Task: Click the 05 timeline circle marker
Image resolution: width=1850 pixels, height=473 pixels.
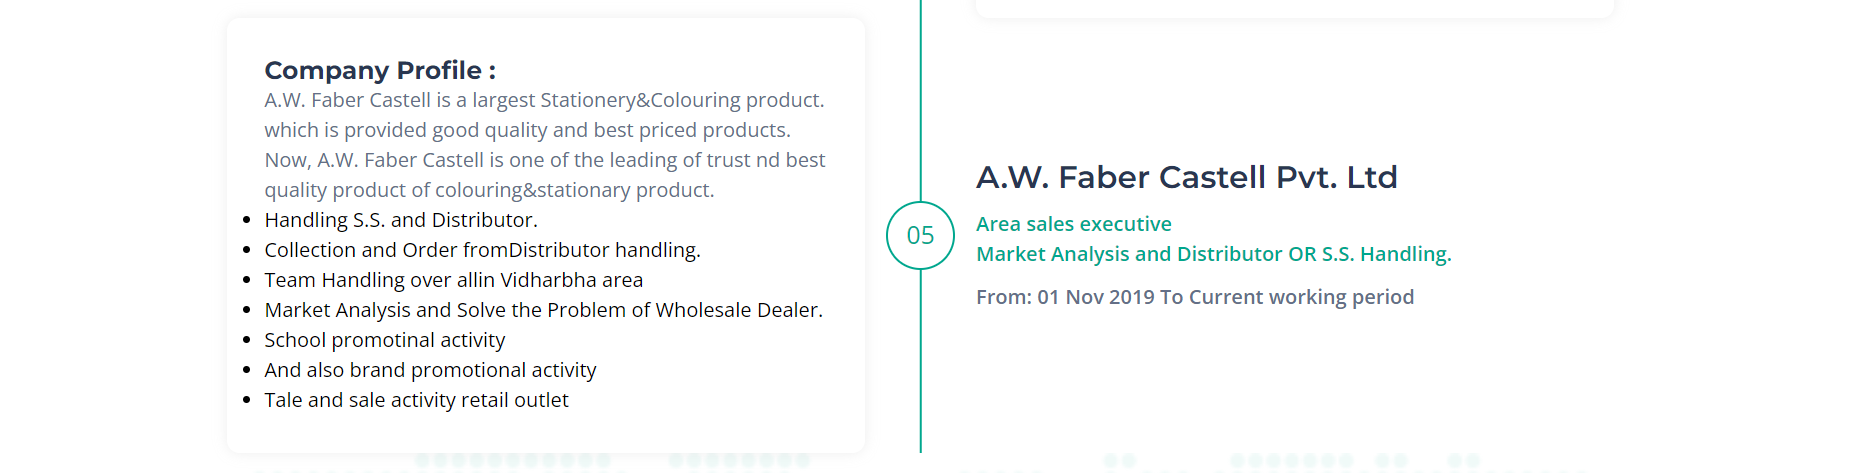Action: click(x=920, y=235)
